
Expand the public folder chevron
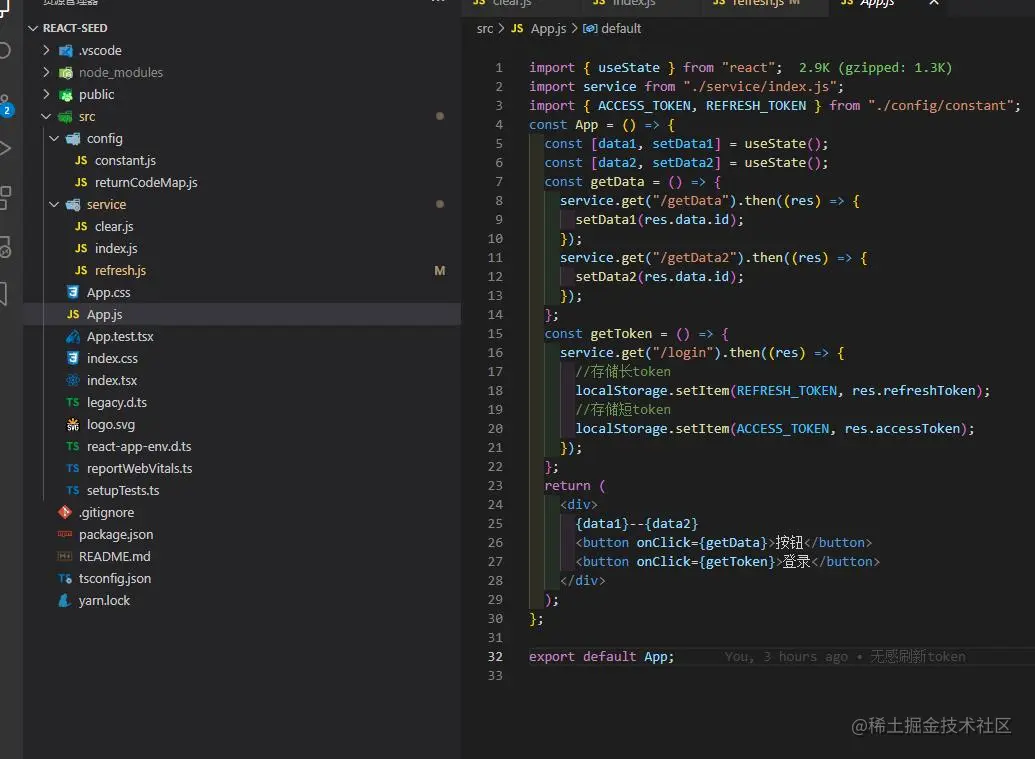pyautogui.click(x=46, y=94)
